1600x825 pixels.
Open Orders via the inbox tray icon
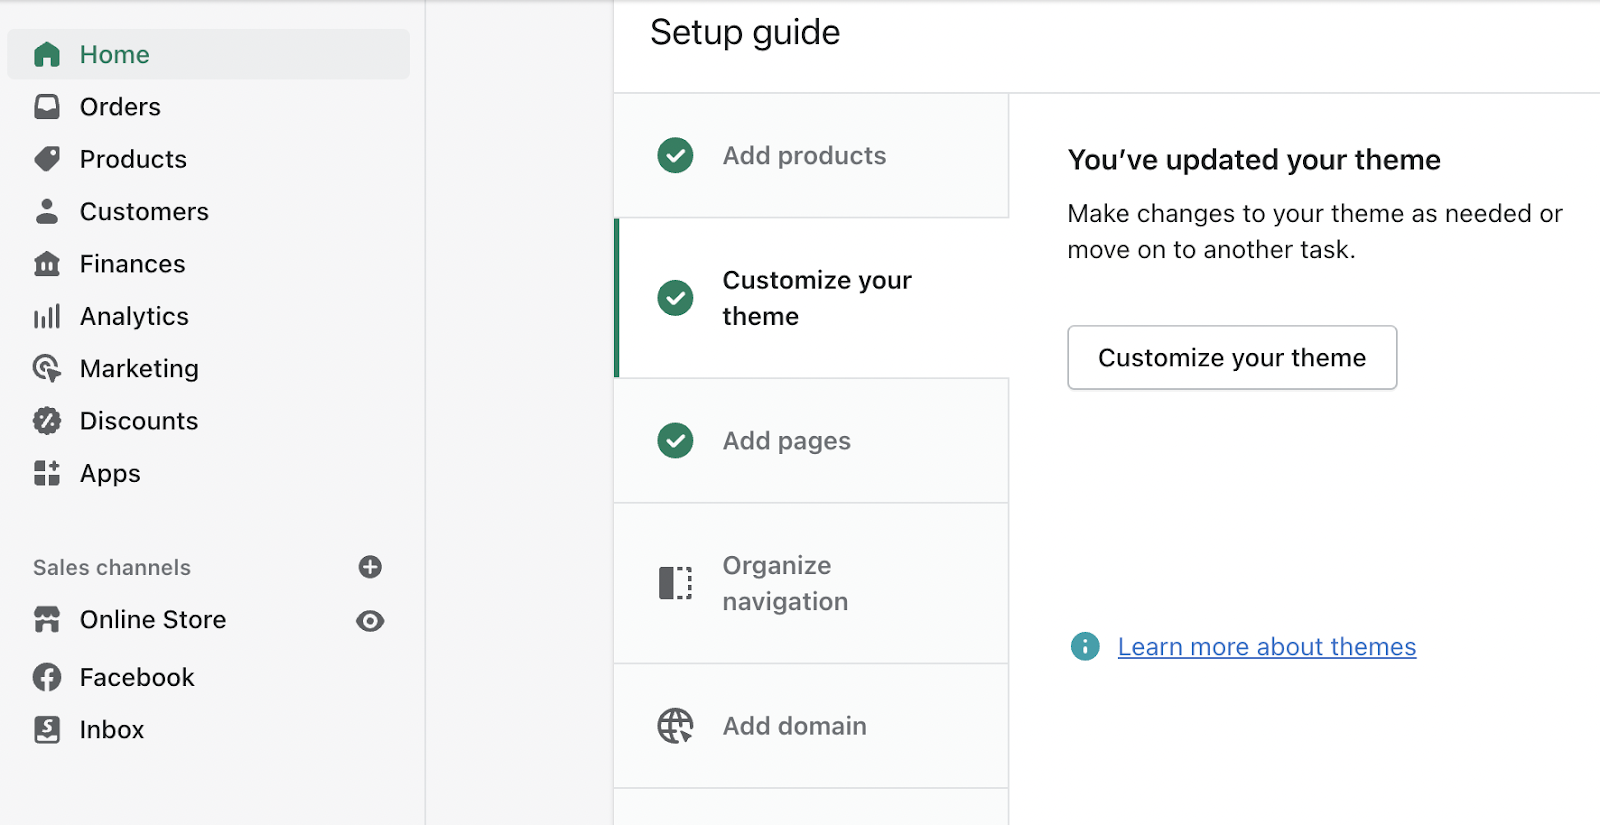(47, 107)
